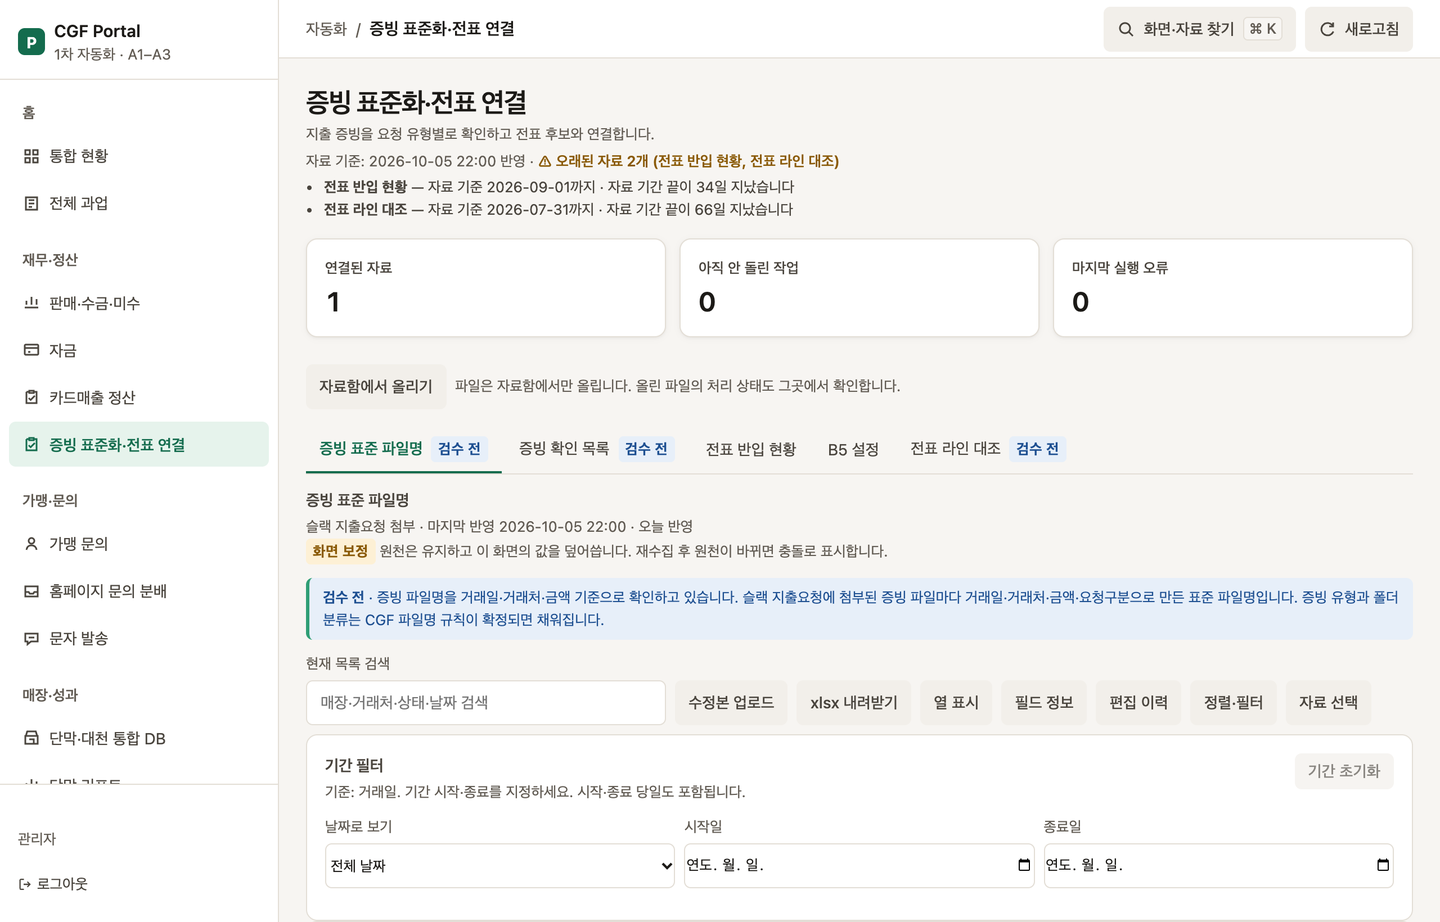The image size is (1440, 922).
Task: Open 화면·자료 찾기 search button
Action: (1200, 29)
